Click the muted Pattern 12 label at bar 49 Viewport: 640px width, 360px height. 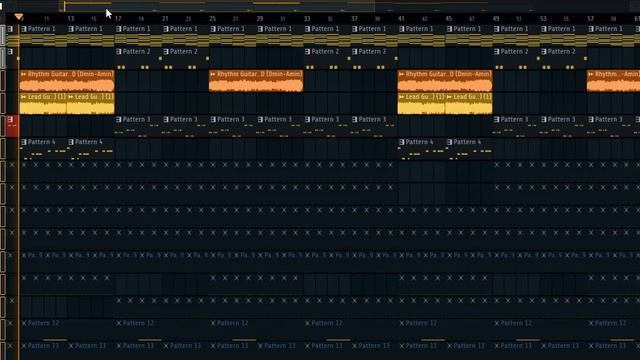coord(516,323)
